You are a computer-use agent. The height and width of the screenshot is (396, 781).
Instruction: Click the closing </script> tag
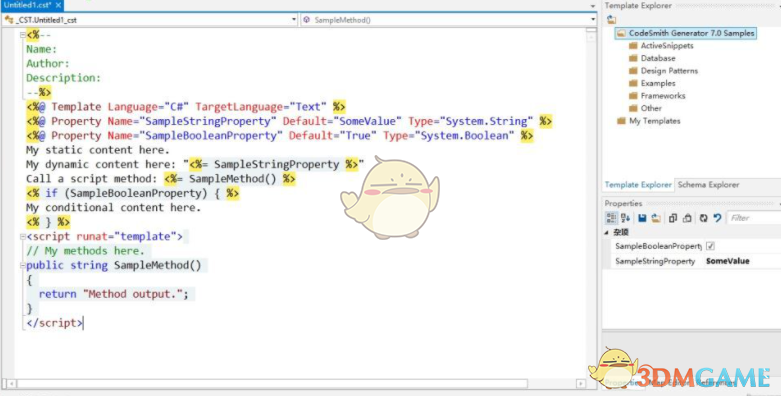(54, 323)
